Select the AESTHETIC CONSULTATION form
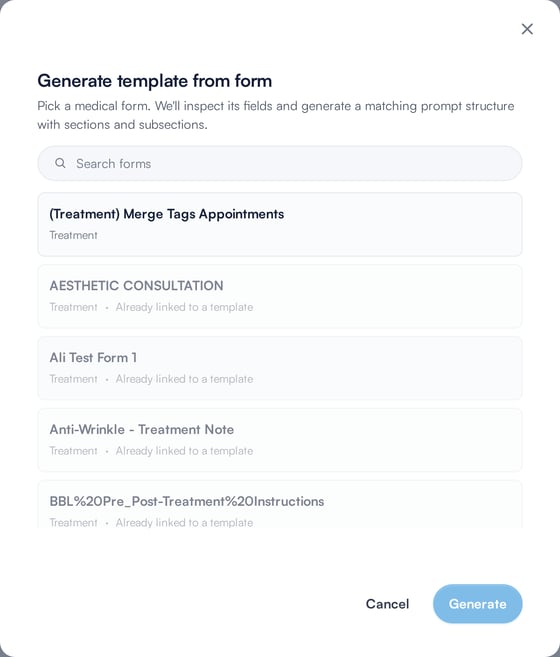Screen dimensions: 560x657 tap(280, 296)
